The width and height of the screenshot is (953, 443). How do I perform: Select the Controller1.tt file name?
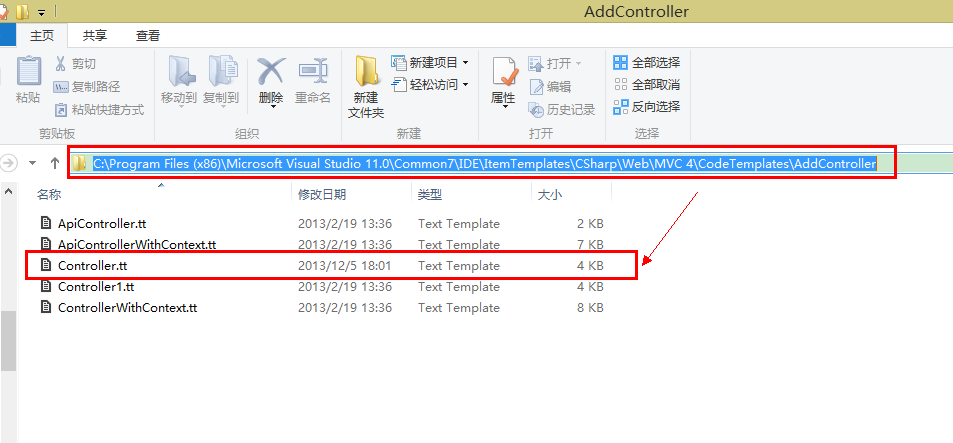click(x=96, y=286)
